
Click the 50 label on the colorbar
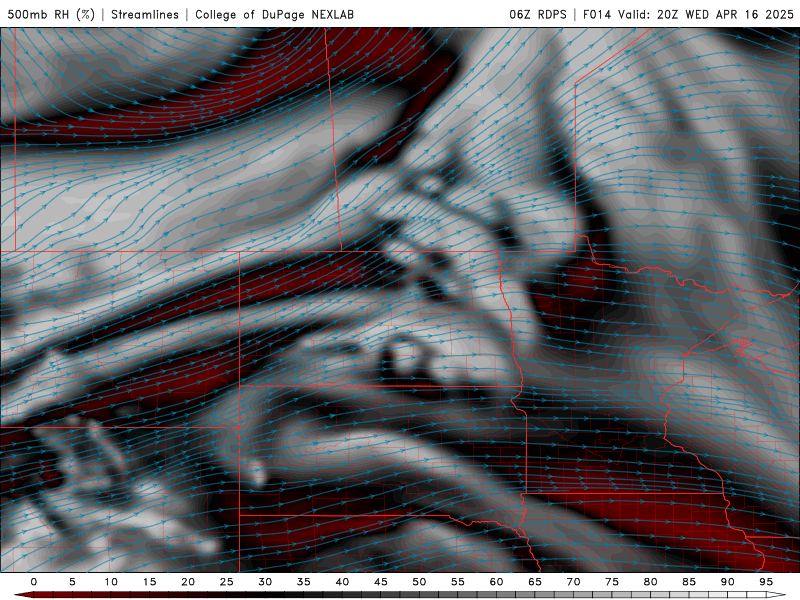pyautogui.click(x=419, y=582)
